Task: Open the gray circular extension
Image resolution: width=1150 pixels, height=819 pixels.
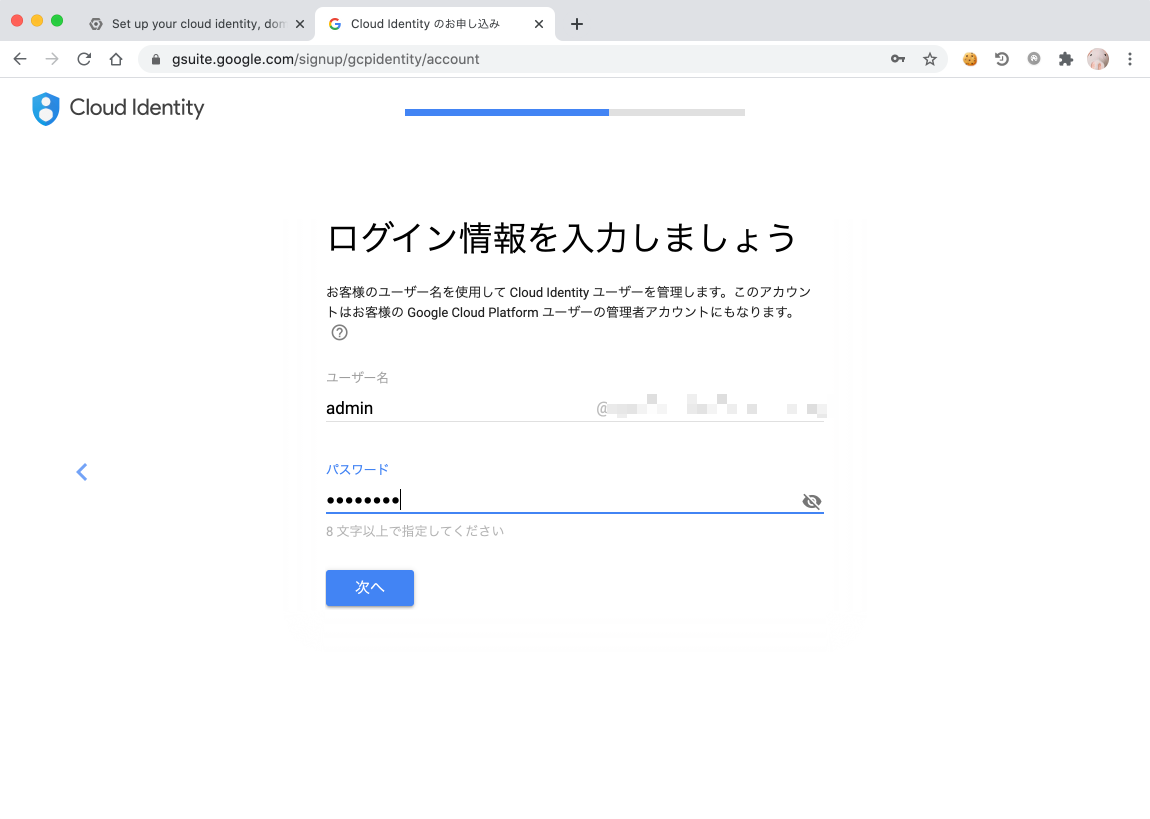Action: coord(1034,59)
